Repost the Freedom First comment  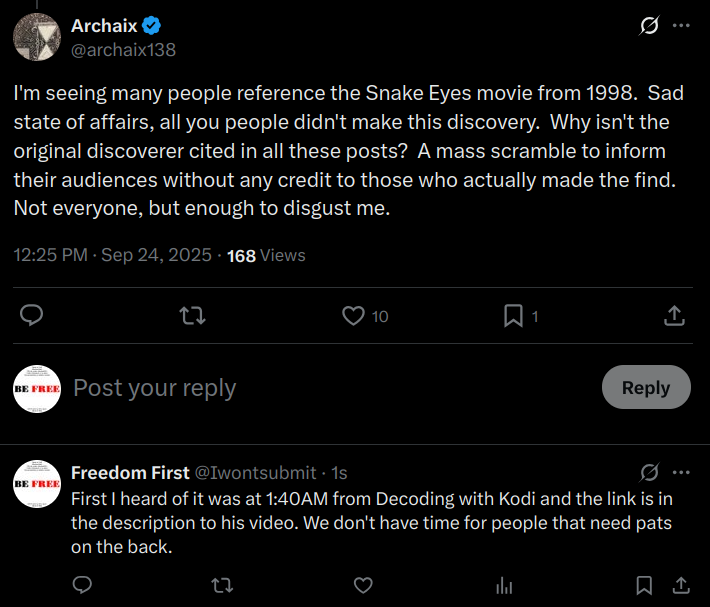click(x=223, y=585)
